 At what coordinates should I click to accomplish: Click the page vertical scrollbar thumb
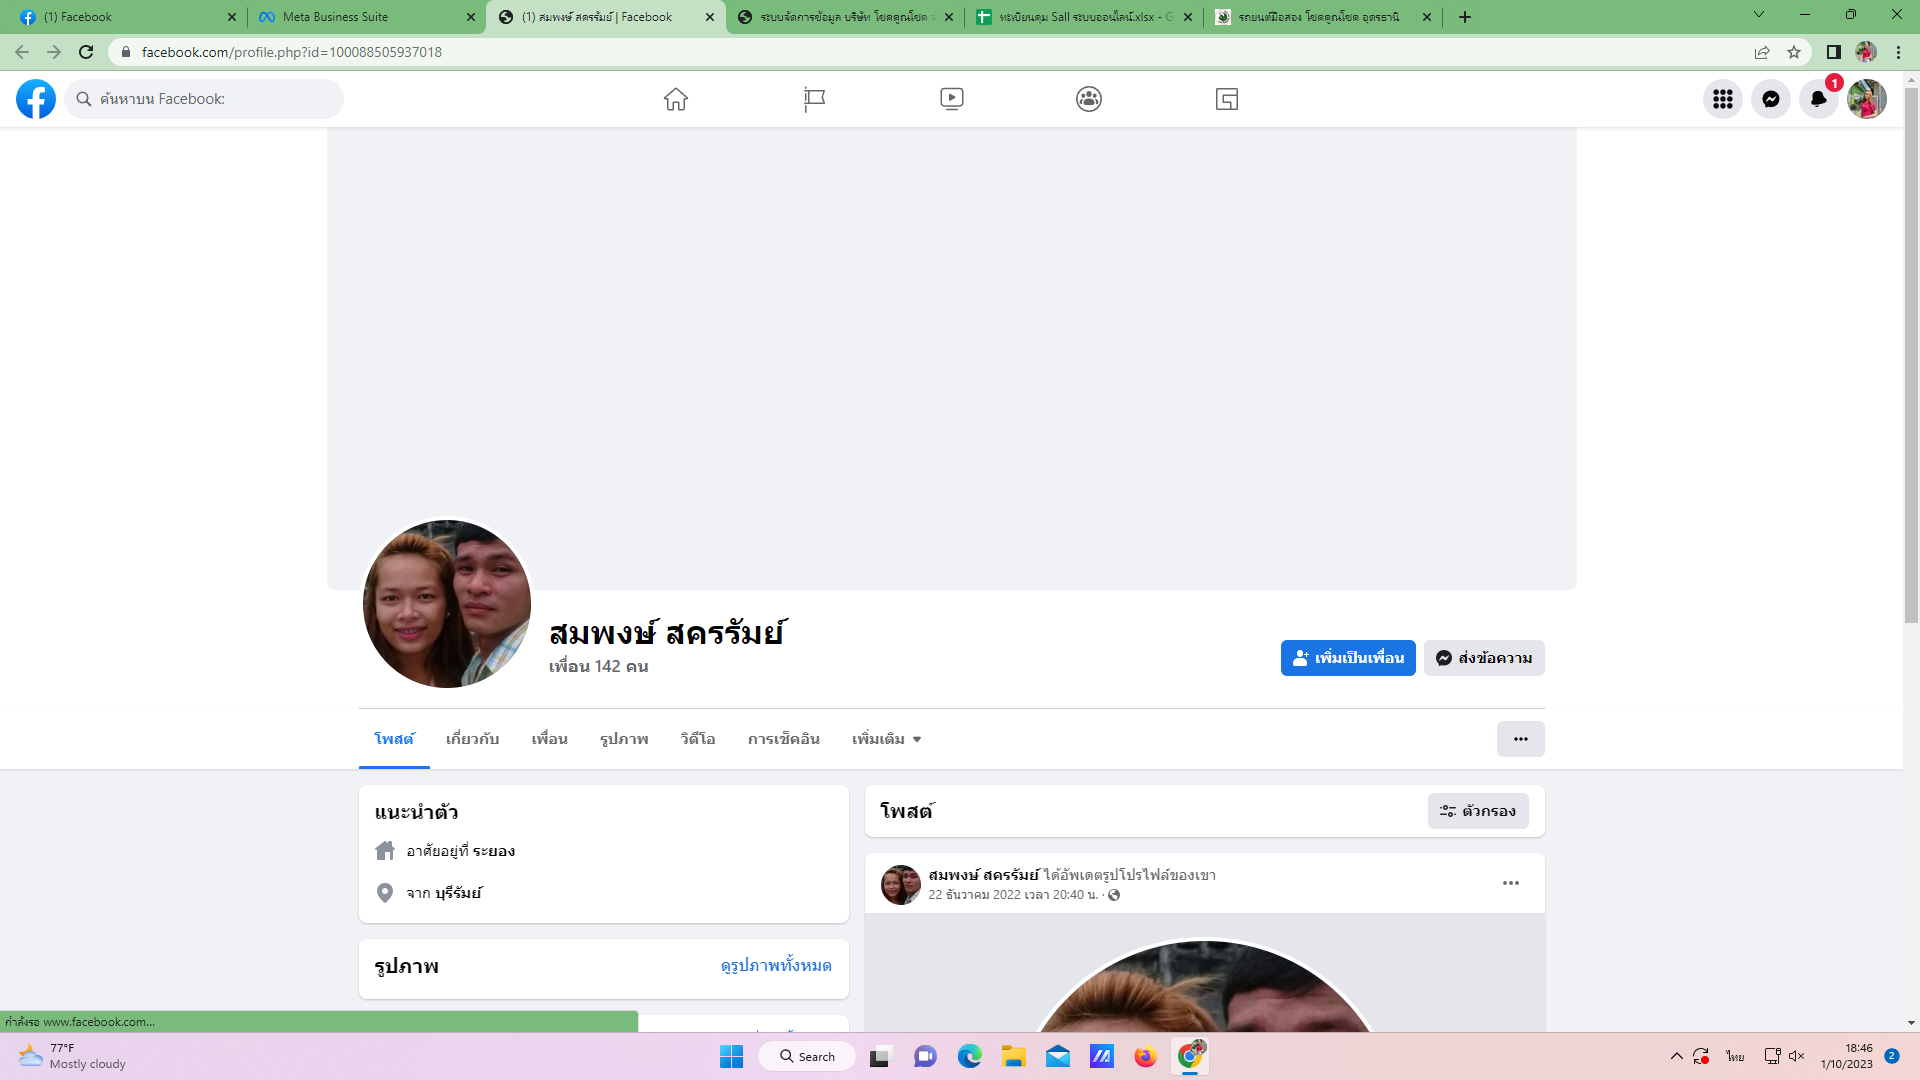point(1911,355)
